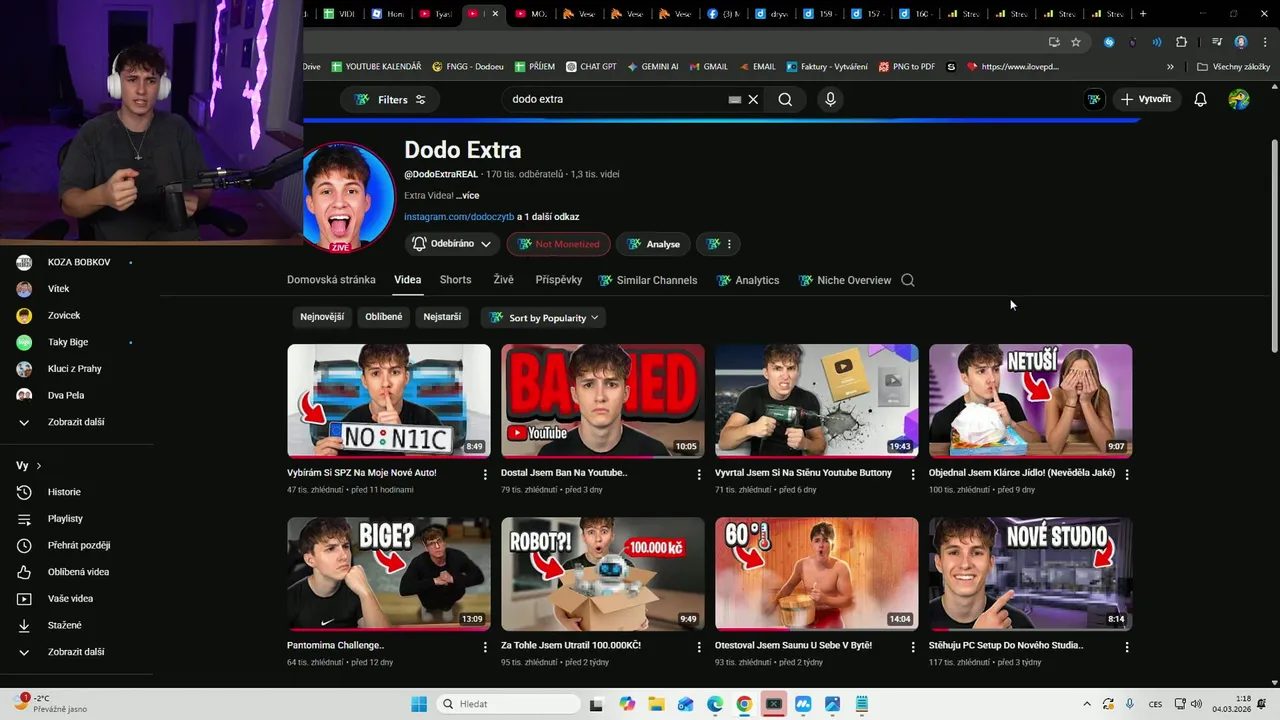
Task: Click the search magnifier button
Action: click(785, 99)
